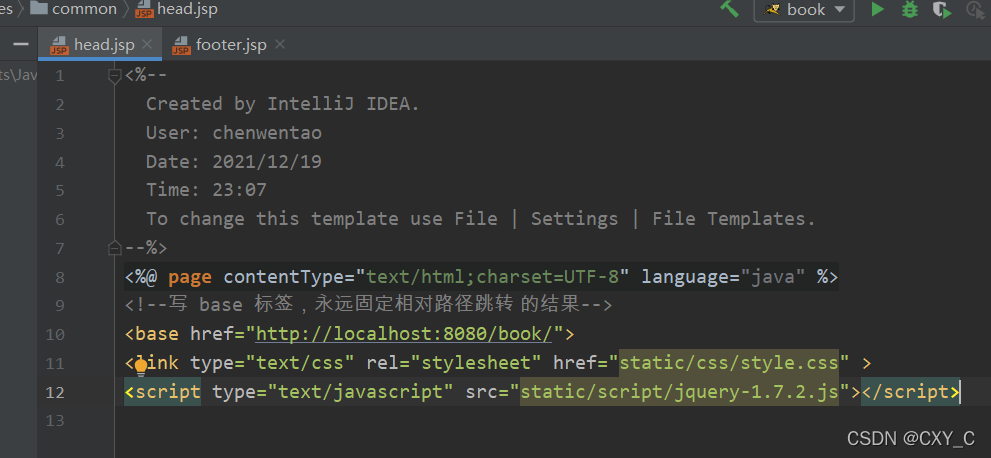This screenshot has height=458, width=991.
Task: Run with coverage using the shield icon
Action: point(942,9)
